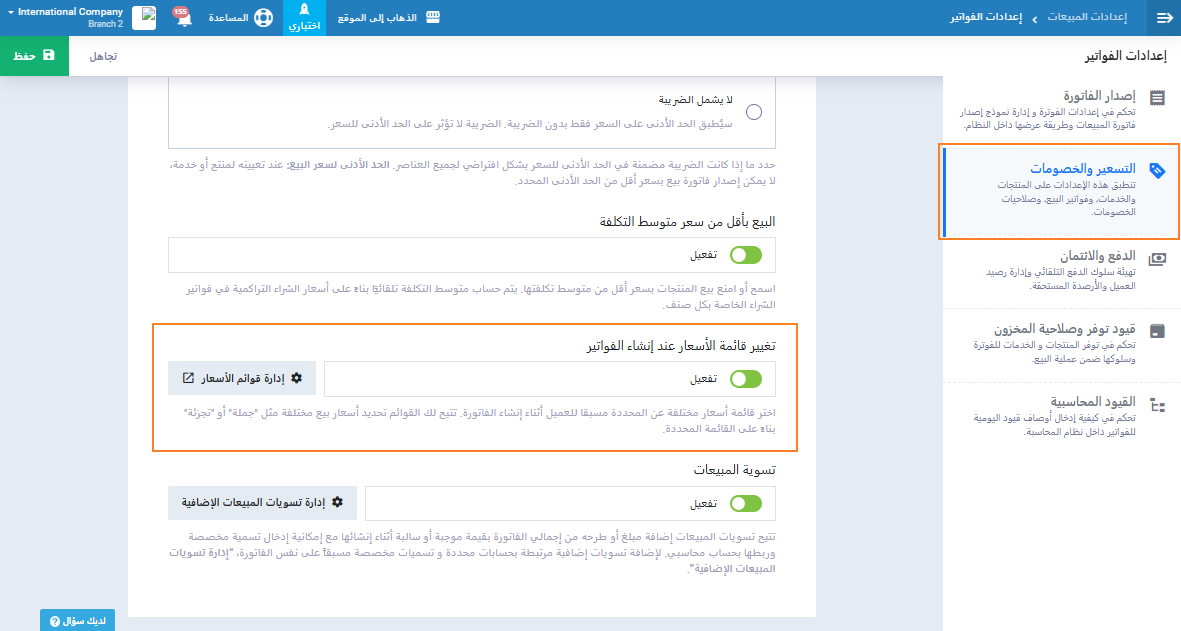Image resolution: width=1181 pixels, height=631 pixels.
Task: Turn off تسوية المبيعات toggle
Action: [746, 503]
